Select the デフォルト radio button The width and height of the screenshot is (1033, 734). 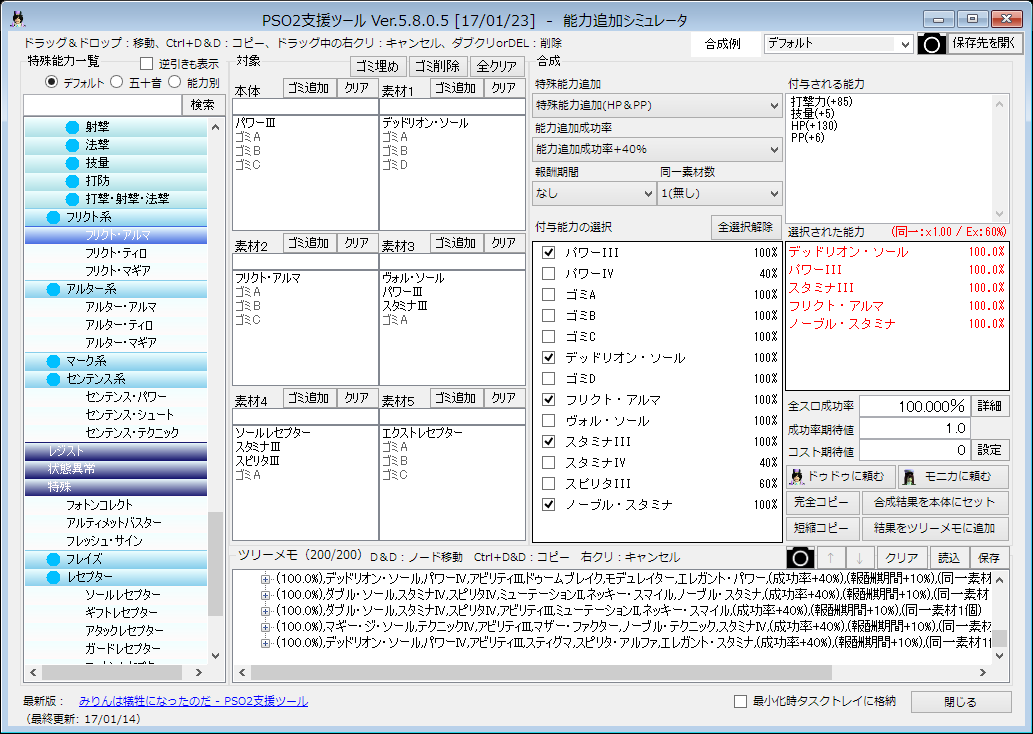point(51,82)
